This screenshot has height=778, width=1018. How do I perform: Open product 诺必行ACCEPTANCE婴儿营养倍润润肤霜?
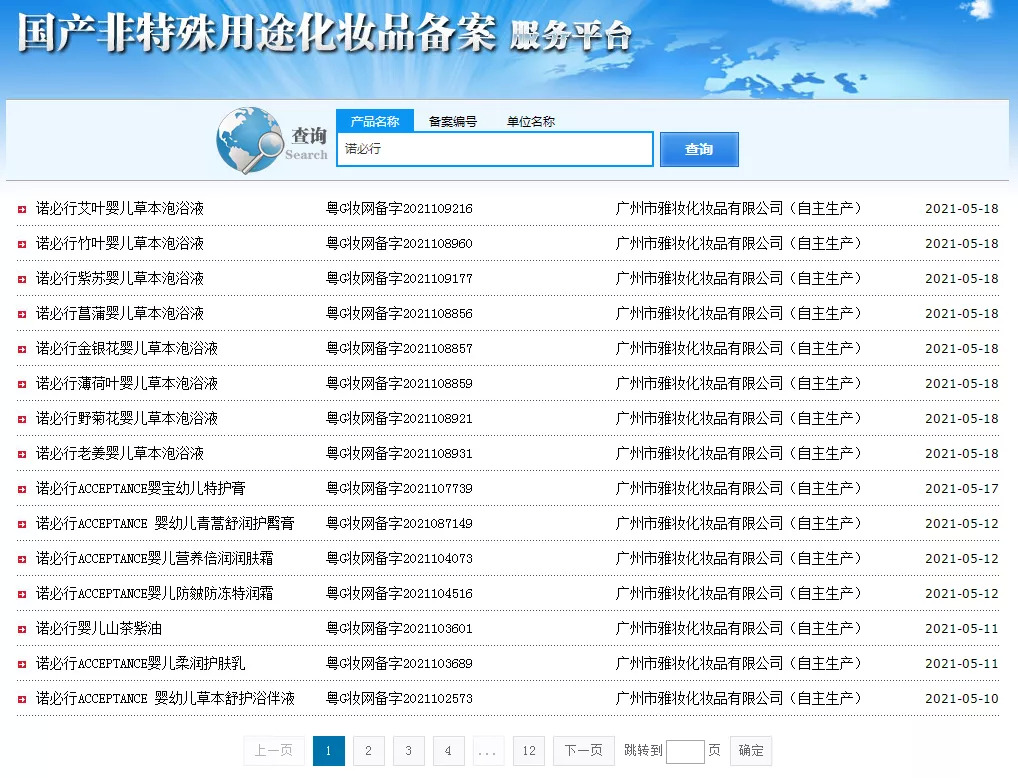155,558
